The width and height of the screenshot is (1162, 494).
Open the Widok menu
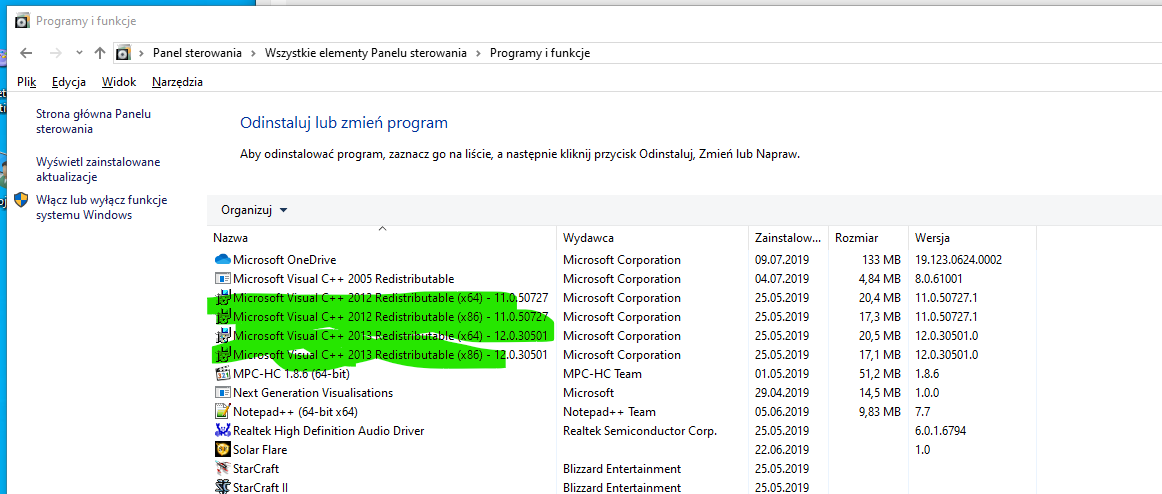(x=119, y=82)
